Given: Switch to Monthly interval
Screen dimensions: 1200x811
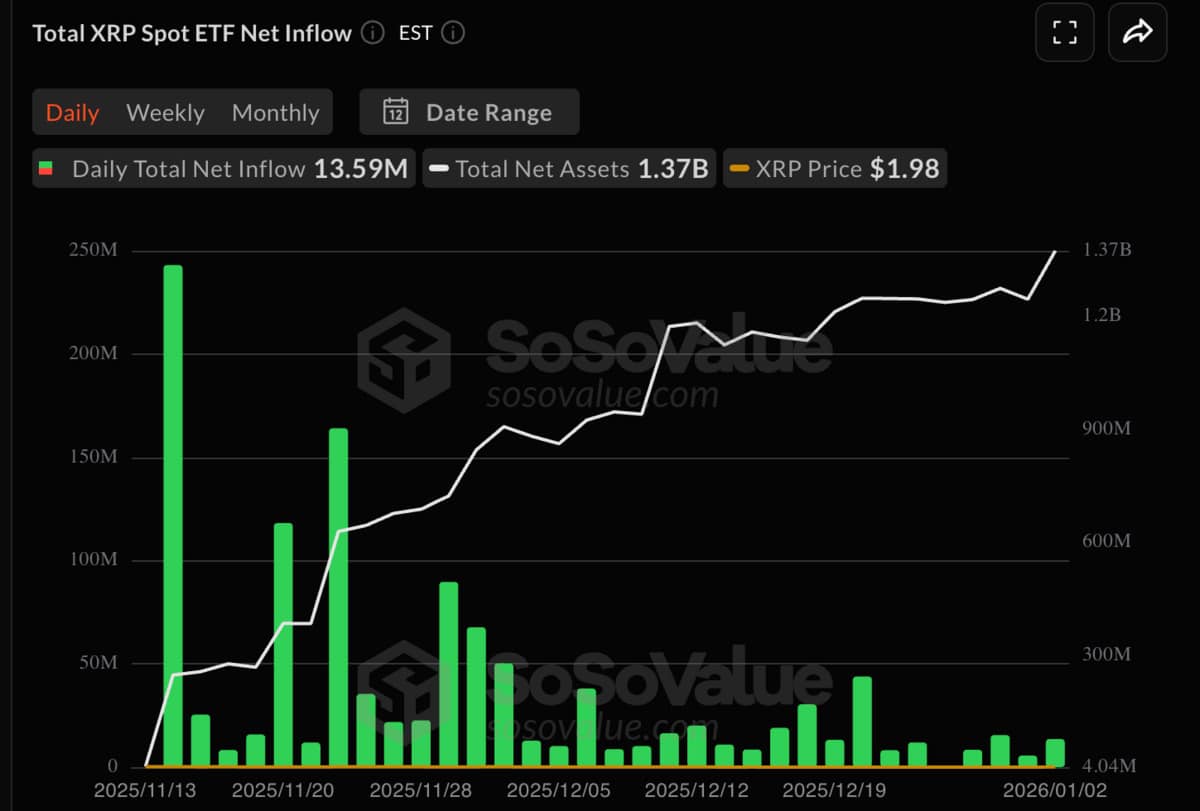Looking at the screenshot, I should (x=275, y=112).
